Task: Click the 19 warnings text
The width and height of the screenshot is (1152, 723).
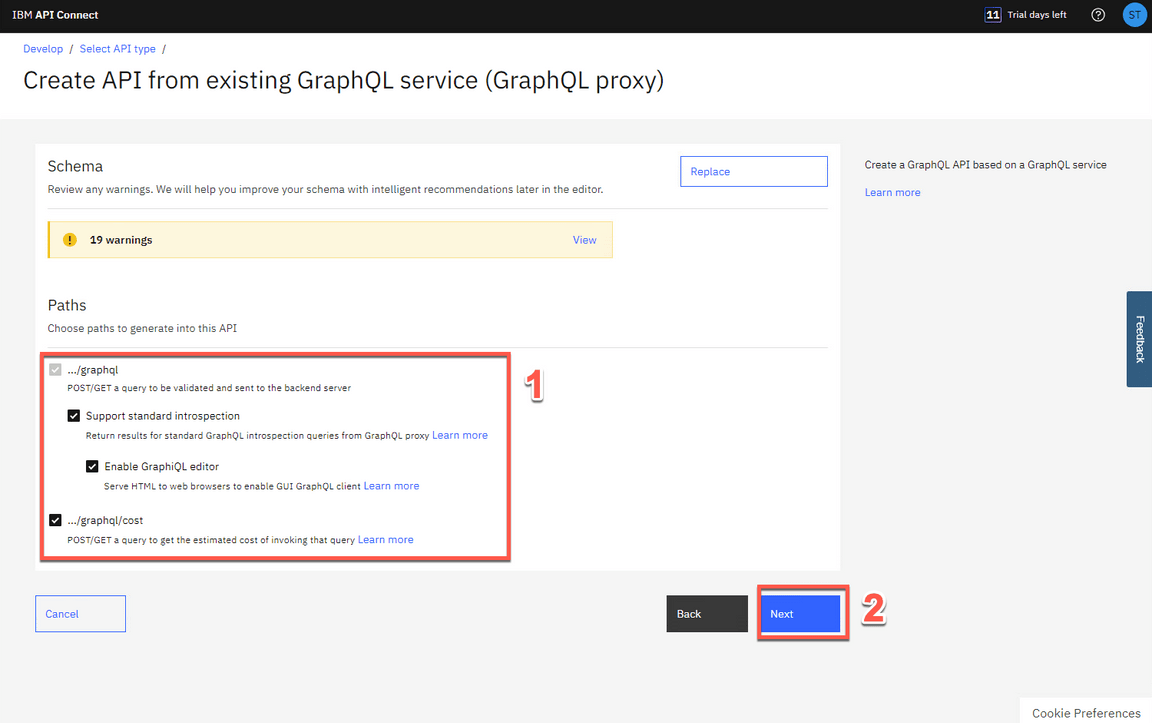Action: pyautogui.click(x=120, y=240)
